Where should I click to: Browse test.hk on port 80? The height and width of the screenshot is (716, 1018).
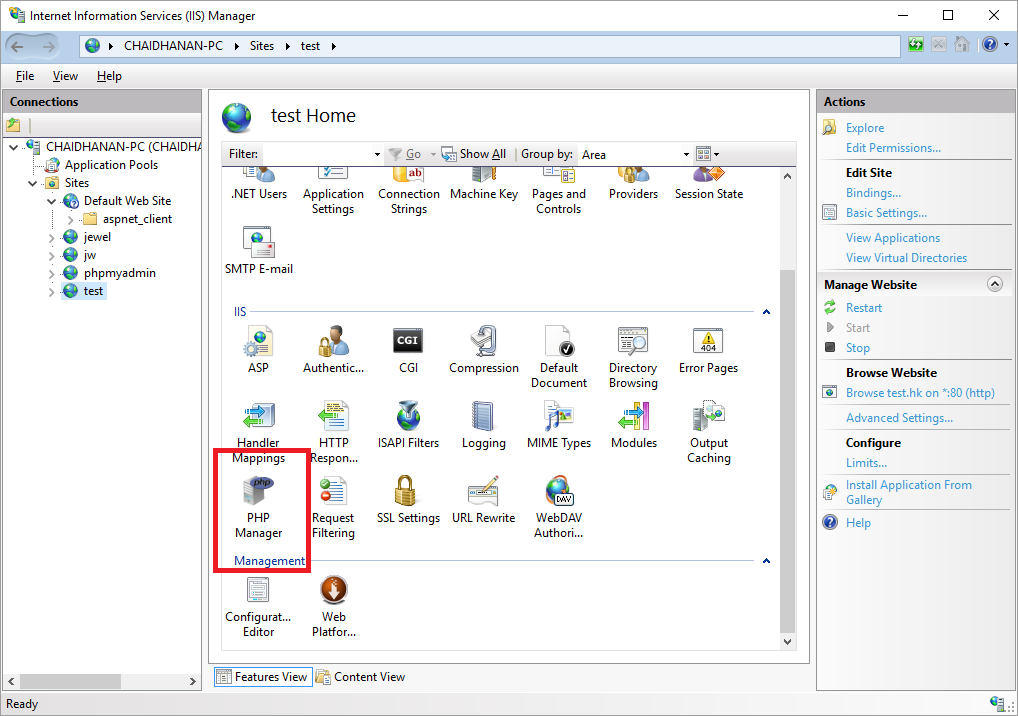[x=920, y=393]
